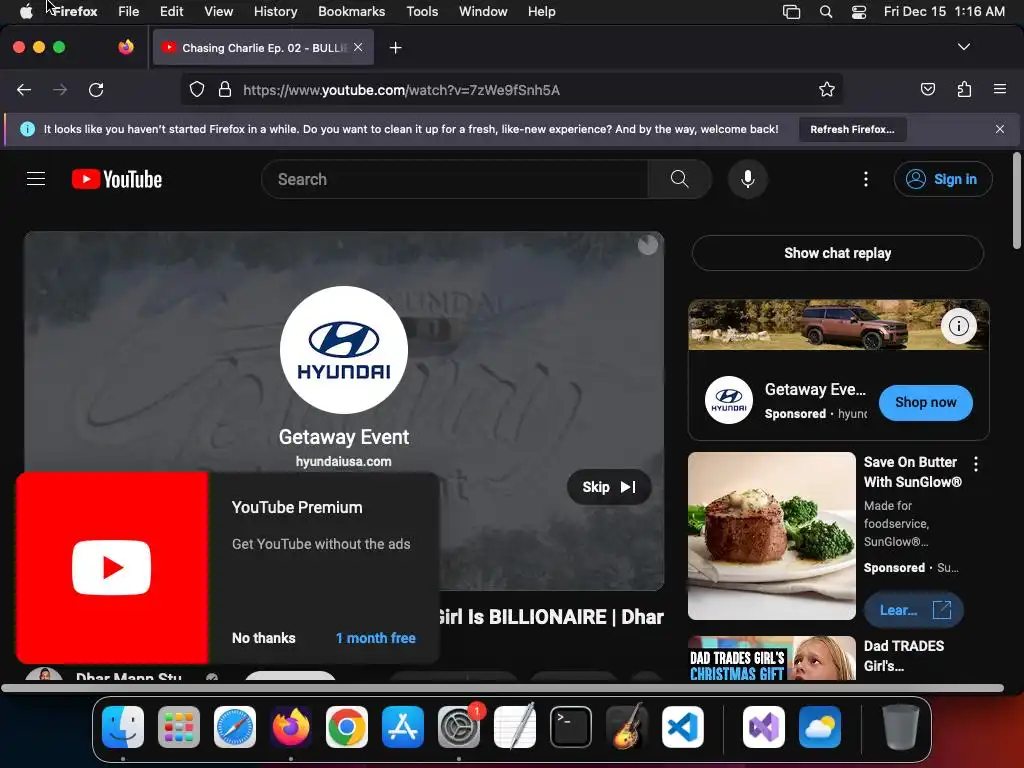Select the Chasing Charlie Ep. 02 tab
Screen dimensions: 1024x768
pyautogui.click(x=264, y=48)
